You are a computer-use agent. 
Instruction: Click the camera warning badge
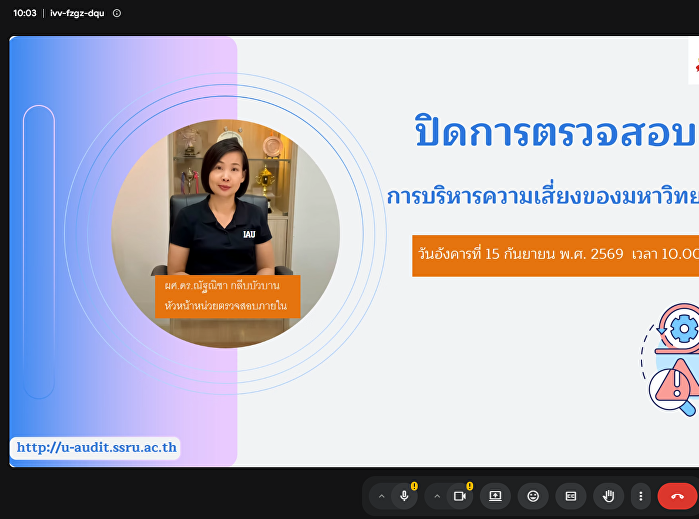pyautogui.click(x=469, y=486)
